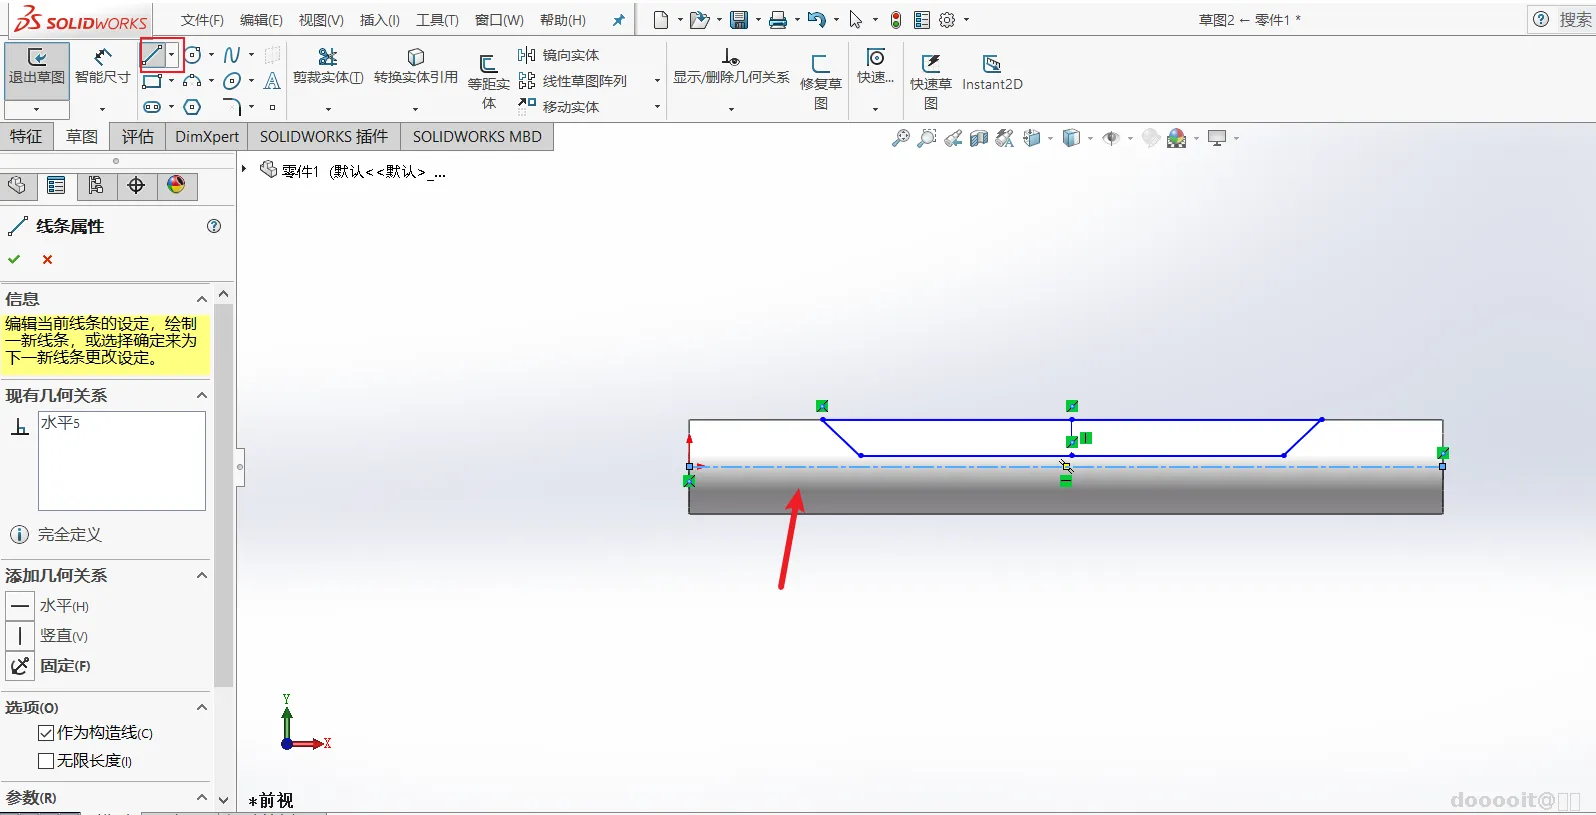The image size is (1596, 815).
Task: Click the 退出草图 (Exit Sketch) button
Action: tap(37, 70)
